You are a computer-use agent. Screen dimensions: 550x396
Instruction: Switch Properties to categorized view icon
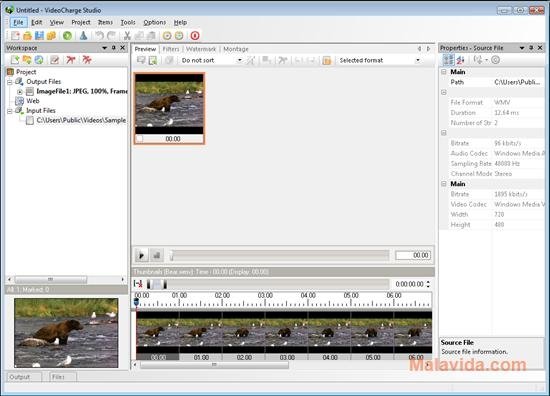click(448, 60)
